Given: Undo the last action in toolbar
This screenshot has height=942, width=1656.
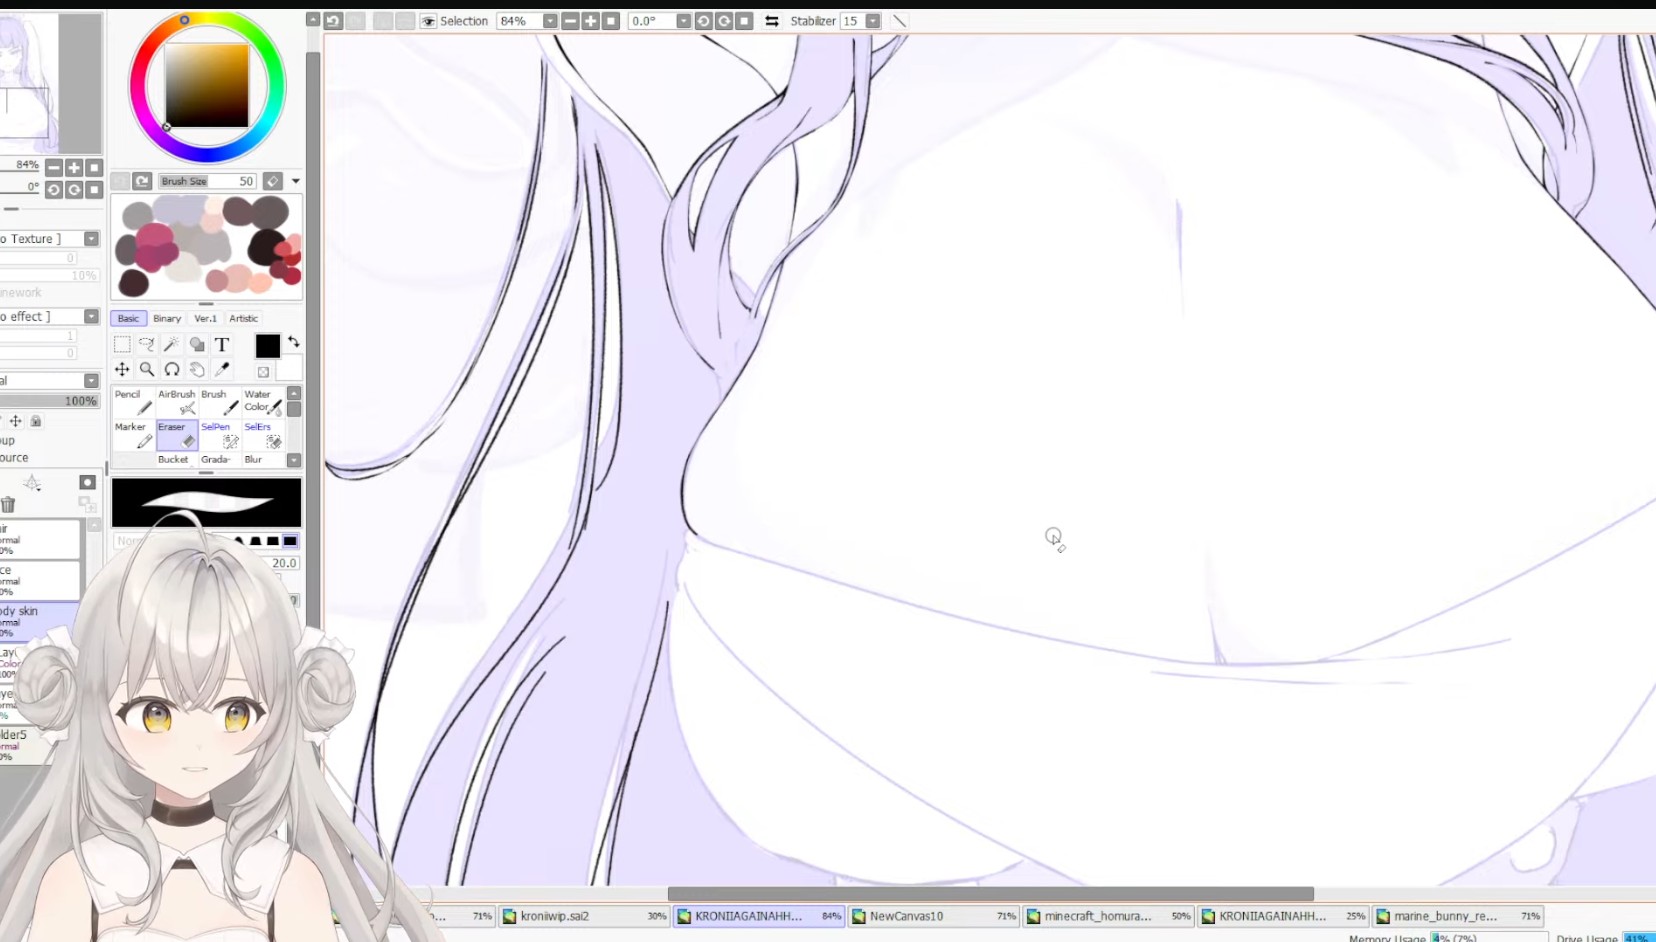Looking at the screenshot, I should (333, 21).
